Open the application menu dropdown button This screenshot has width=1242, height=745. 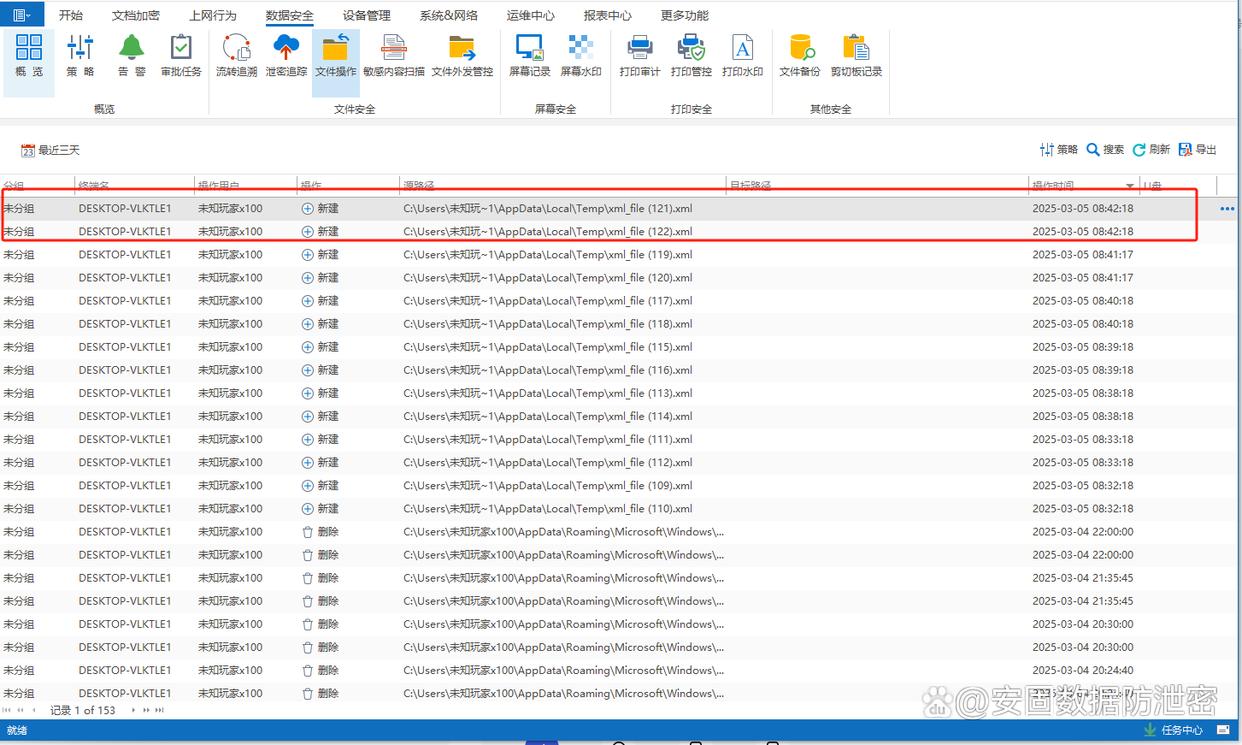21,15
